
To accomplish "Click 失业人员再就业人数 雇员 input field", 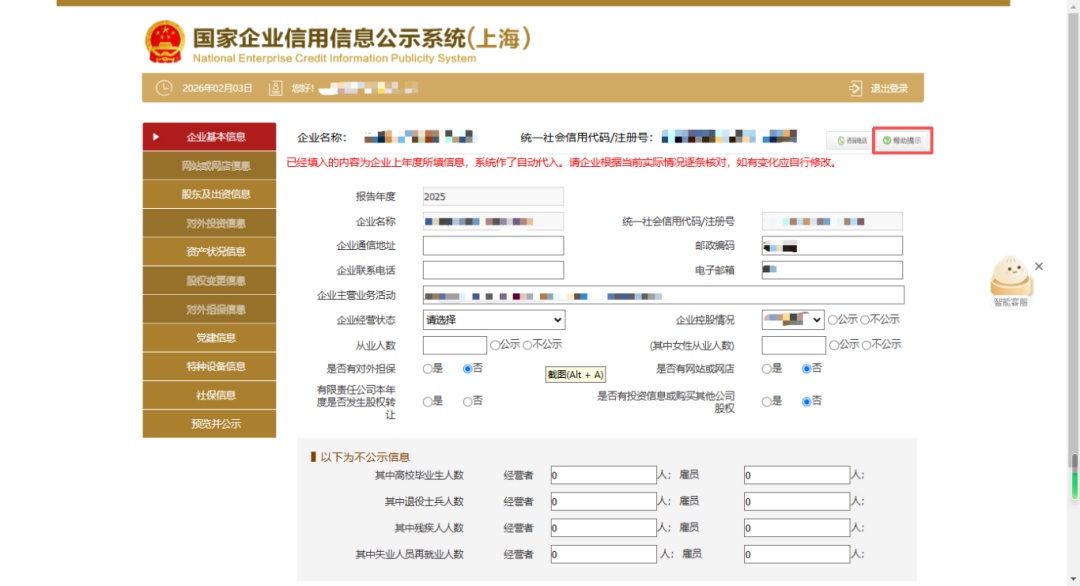I will pyautogui.click(x=797, y=554).
